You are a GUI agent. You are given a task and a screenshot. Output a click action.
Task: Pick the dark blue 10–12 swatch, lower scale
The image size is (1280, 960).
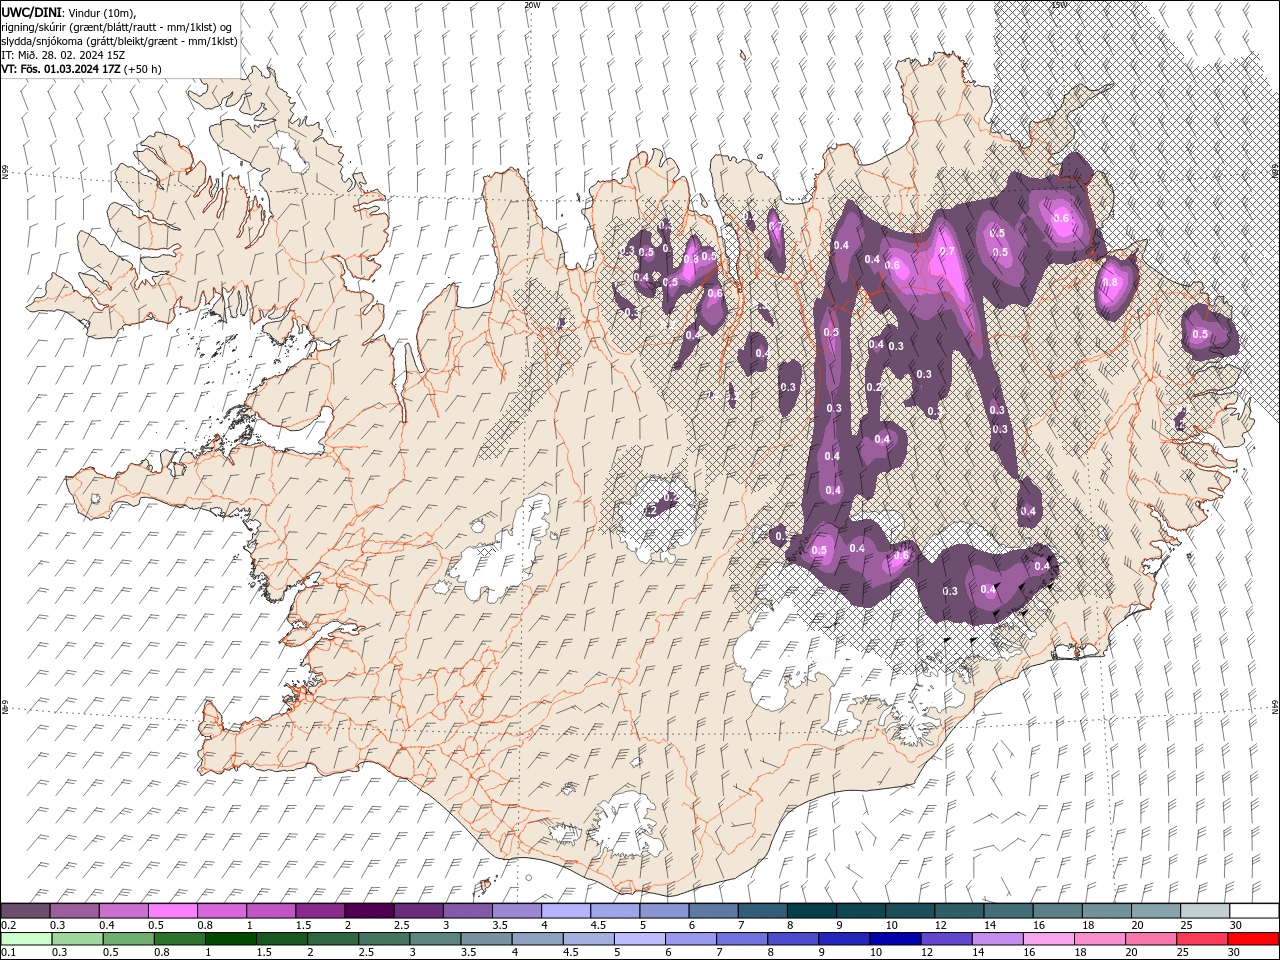pos(896,938)
